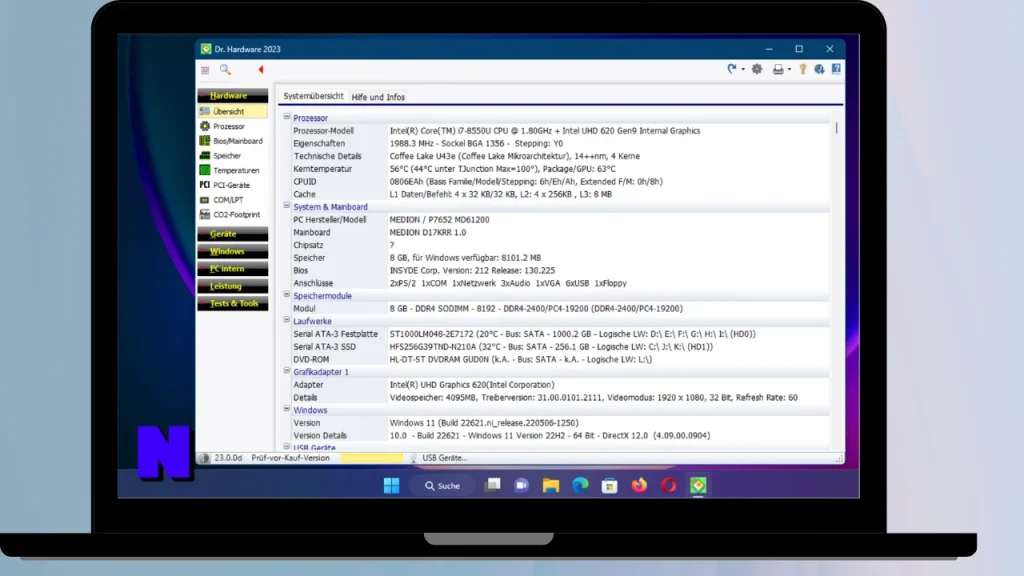Viewport: 1024px width, 576px height.
Task: Click the Serial ATA-3 SSD row
Action: point(560,347)
